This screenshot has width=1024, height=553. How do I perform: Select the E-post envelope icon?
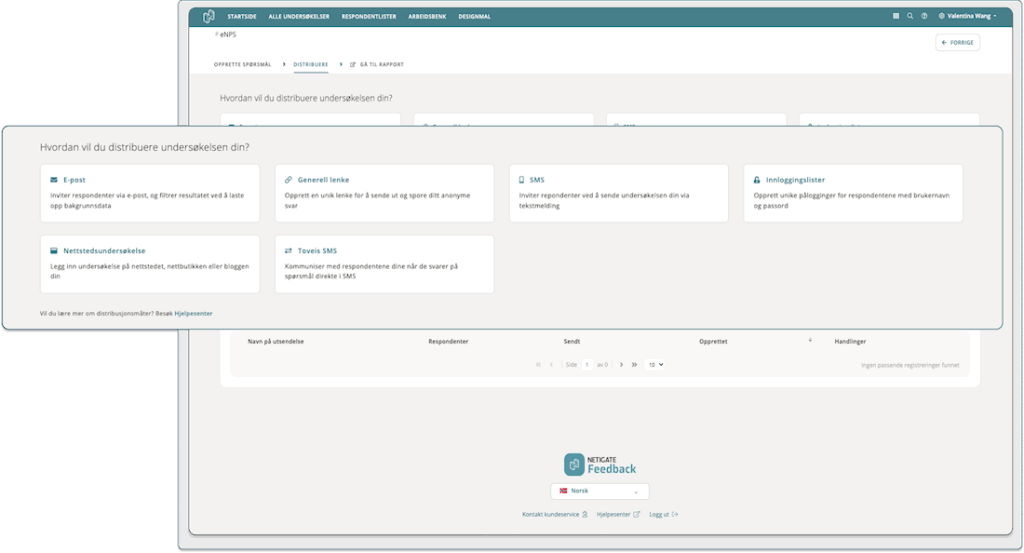(x=54, y=180)
